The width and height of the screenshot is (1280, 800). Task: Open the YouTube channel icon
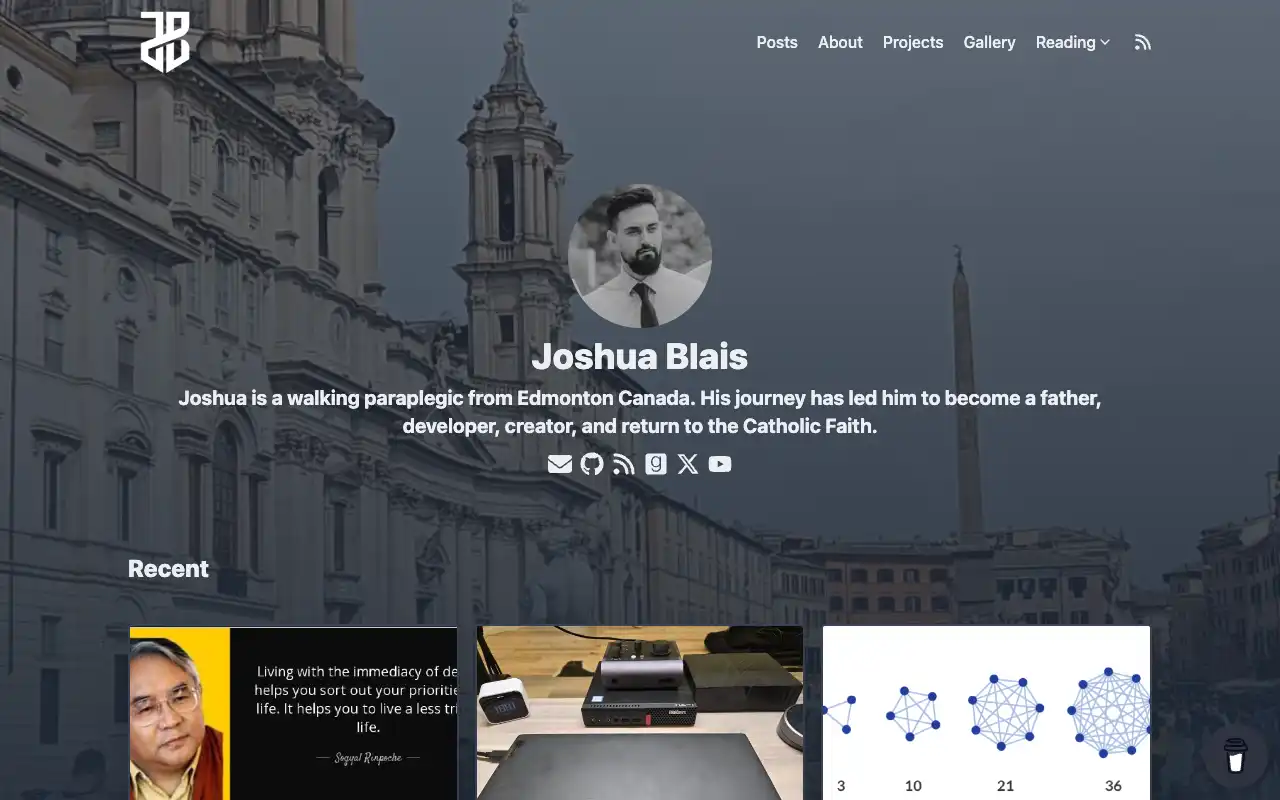(720, 464)
